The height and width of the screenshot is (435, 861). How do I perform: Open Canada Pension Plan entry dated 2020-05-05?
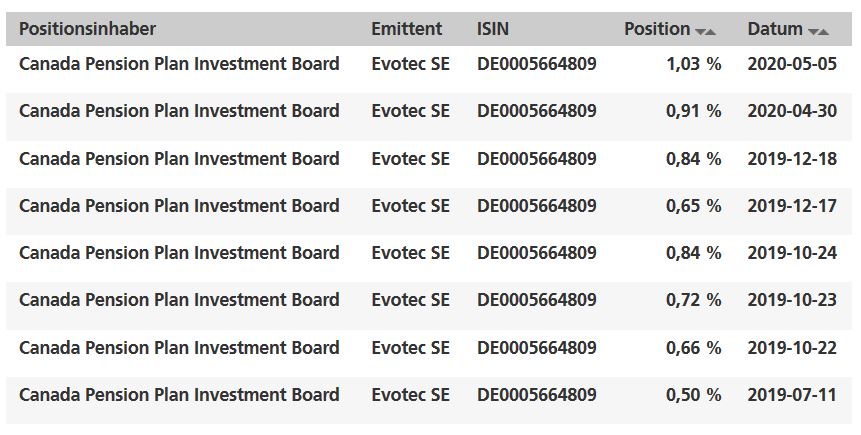tap(179, 64)
